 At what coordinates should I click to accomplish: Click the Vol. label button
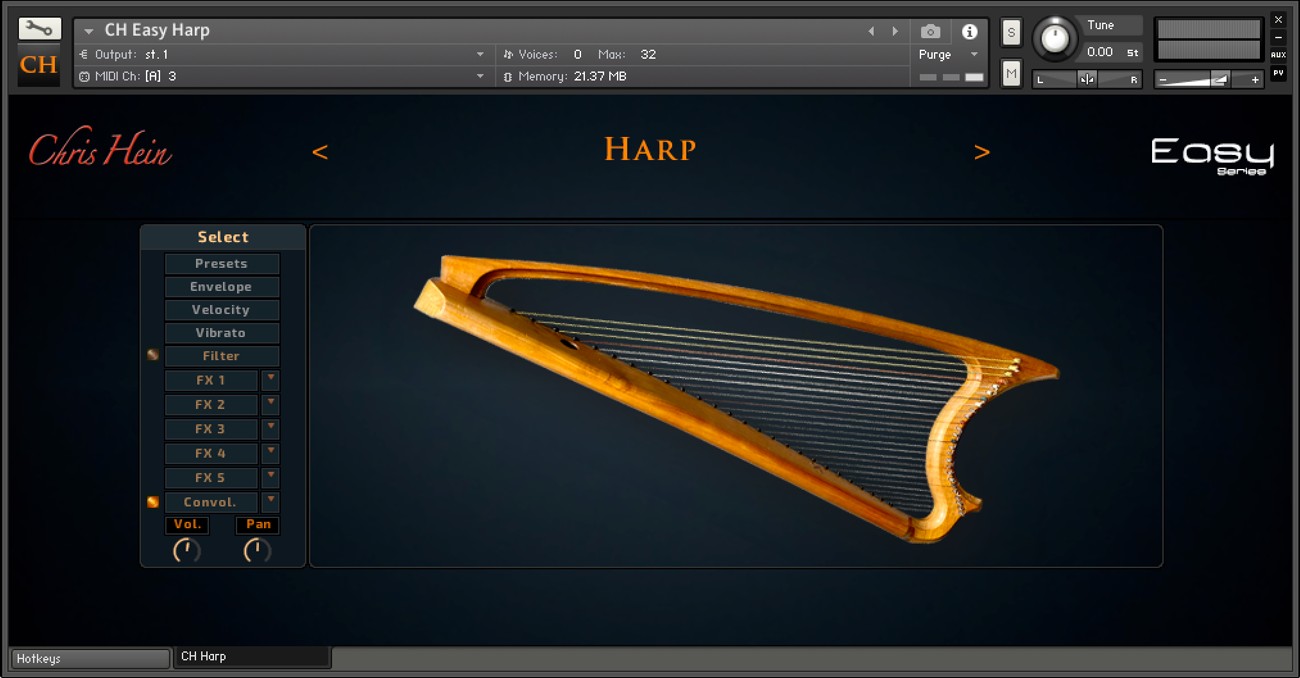(x=187, y=525)
